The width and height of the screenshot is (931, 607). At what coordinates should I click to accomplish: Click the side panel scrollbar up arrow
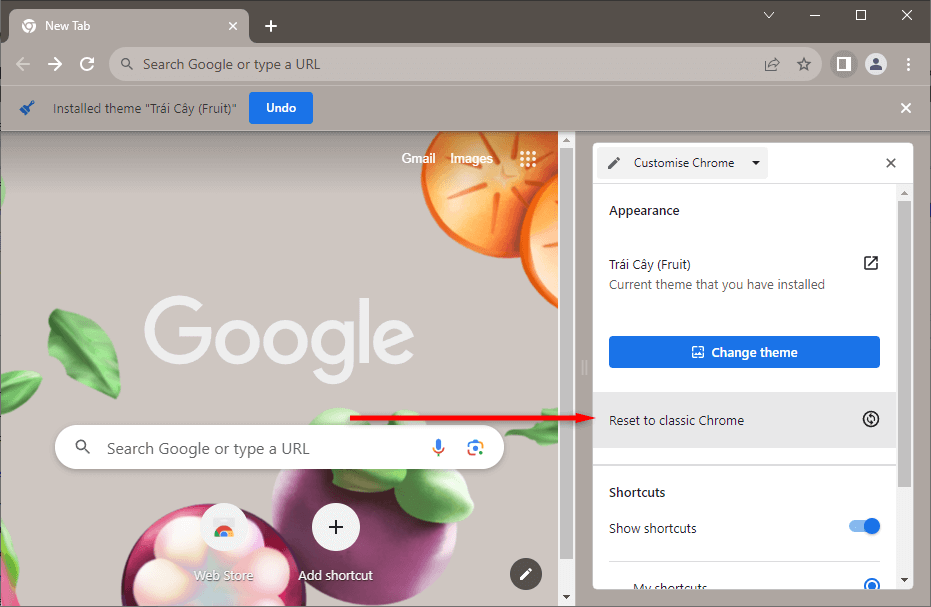point(904,193)
